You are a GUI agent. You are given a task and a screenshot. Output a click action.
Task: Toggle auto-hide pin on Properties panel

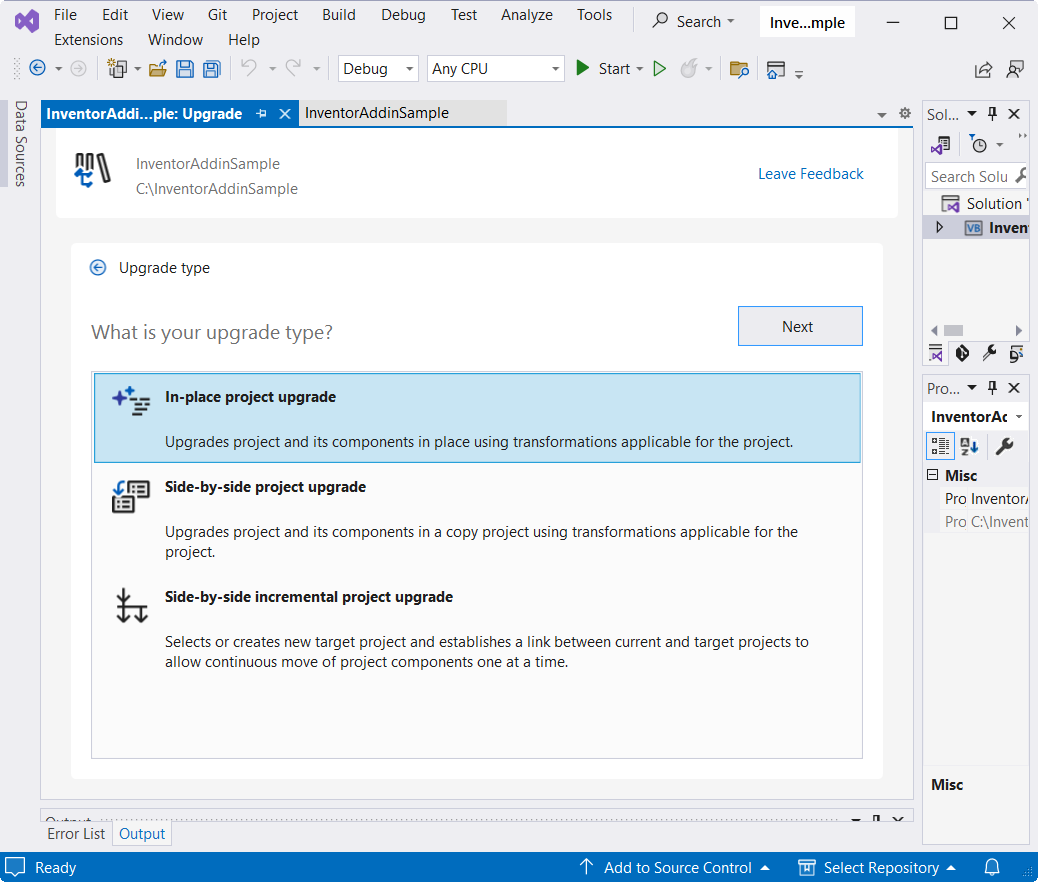[x=992, y=387]
